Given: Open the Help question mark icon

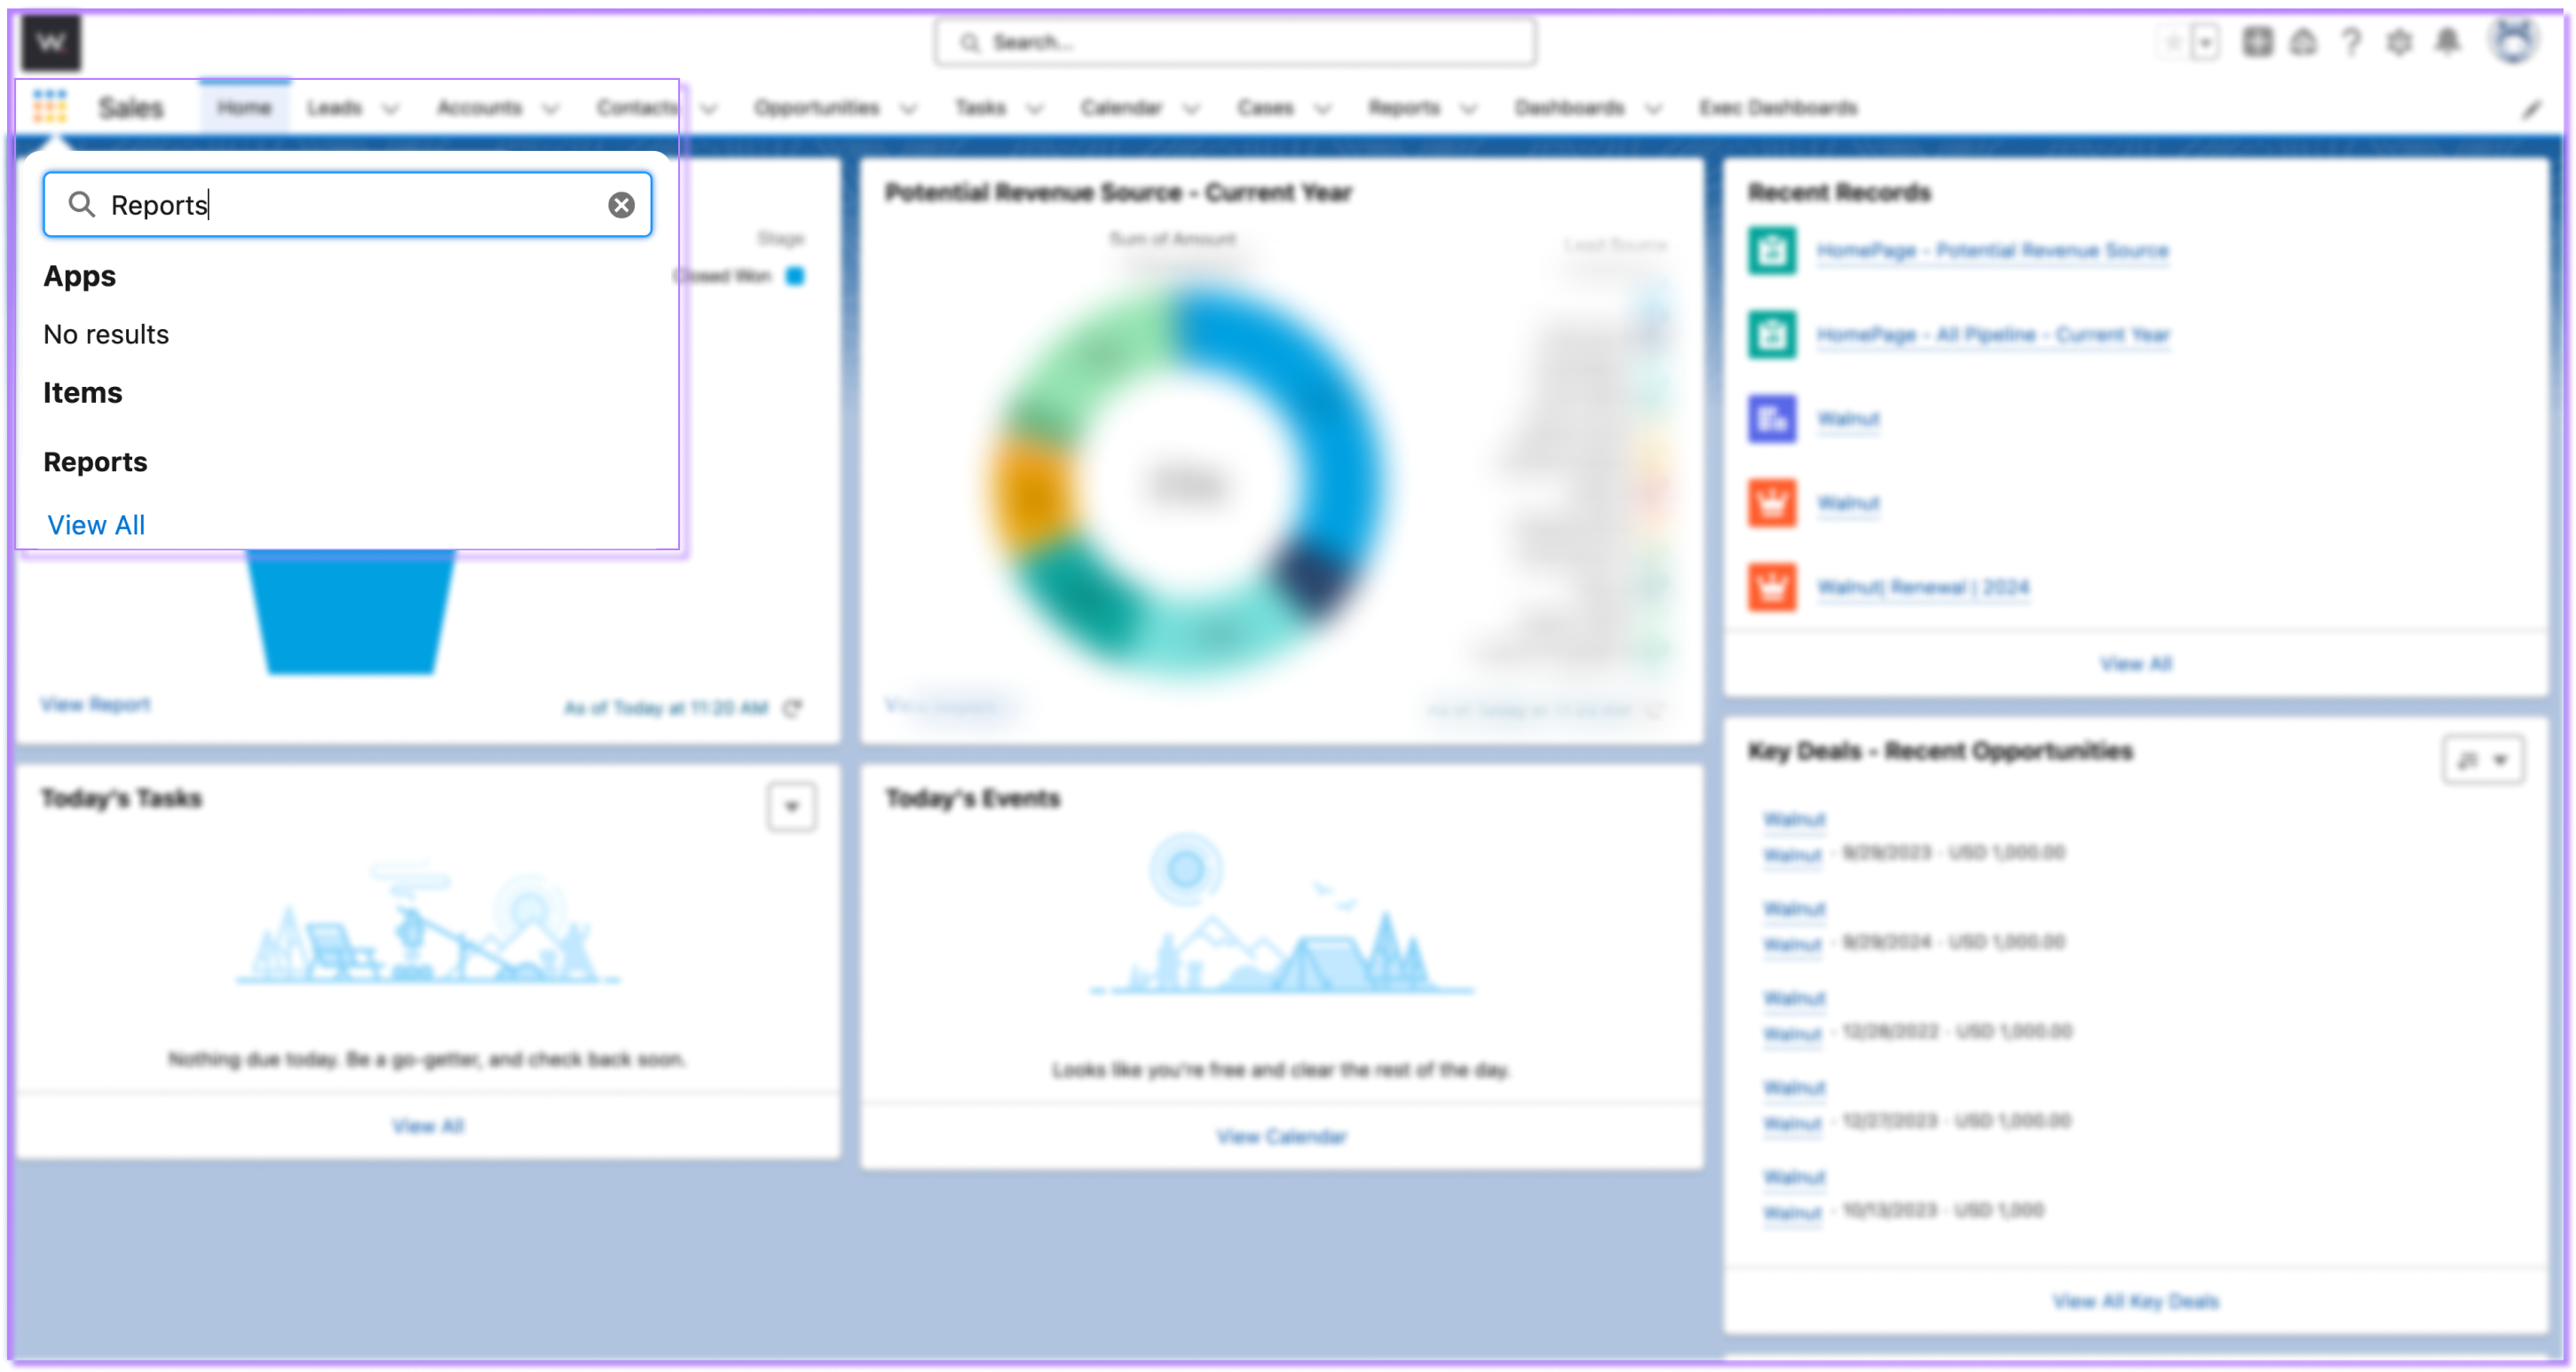Looking at the screenshot, I should [2350, 42].
